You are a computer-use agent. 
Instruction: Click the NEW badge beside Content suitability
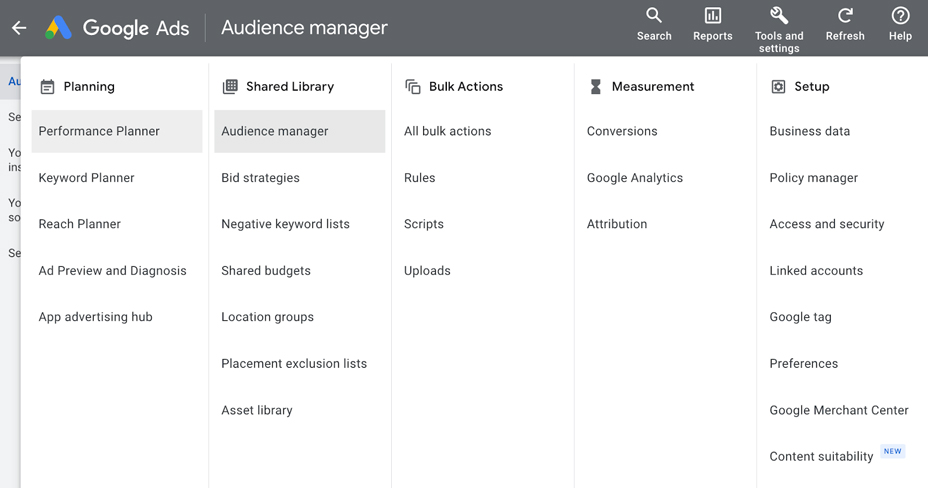click(892, 451)
